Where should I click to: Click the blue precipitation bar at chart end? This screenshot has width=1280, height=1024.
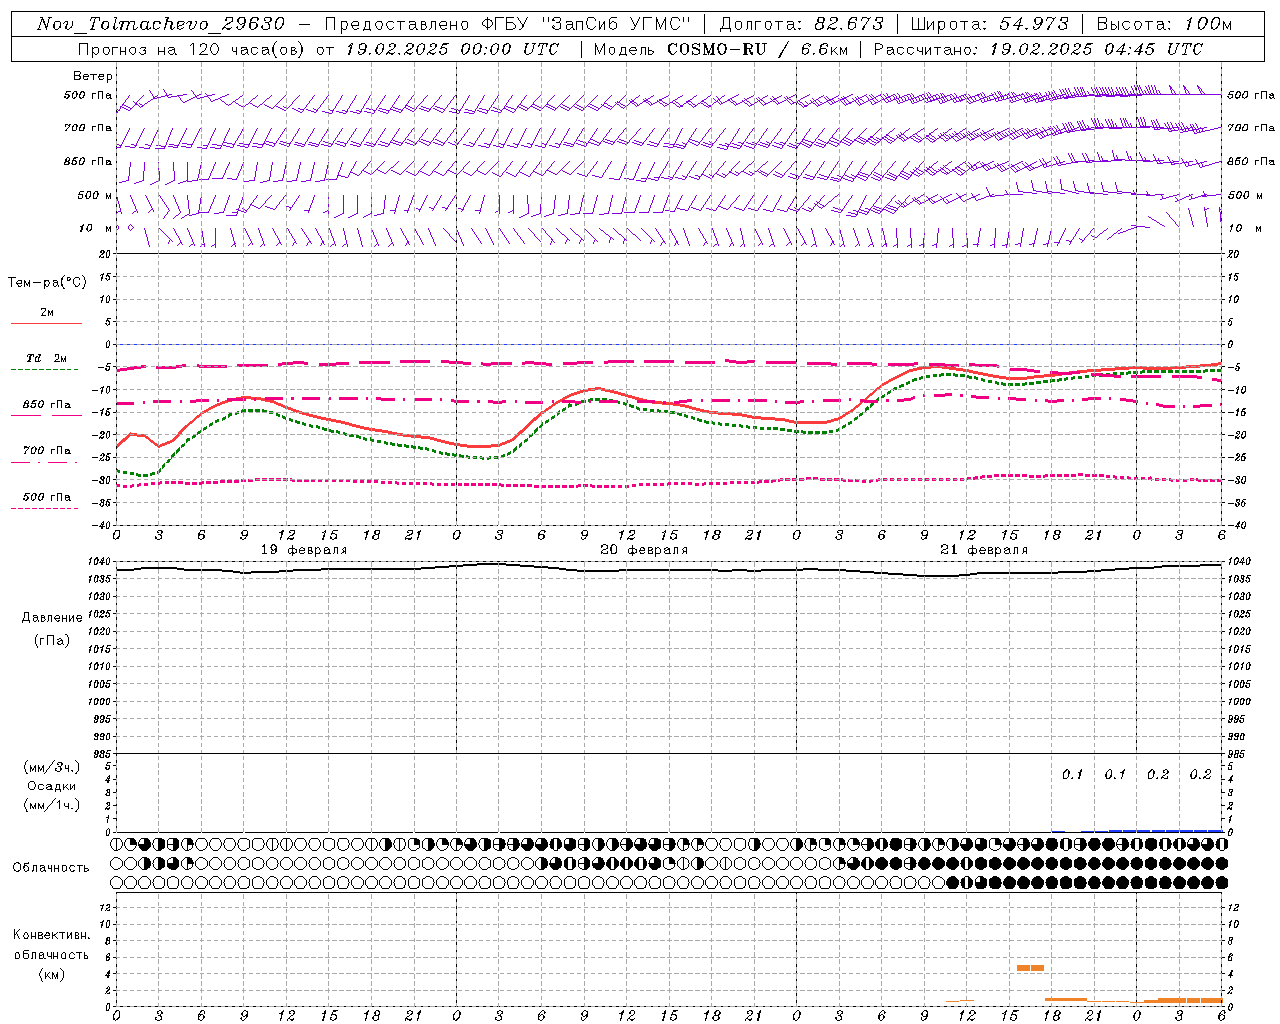point(1165,831)
